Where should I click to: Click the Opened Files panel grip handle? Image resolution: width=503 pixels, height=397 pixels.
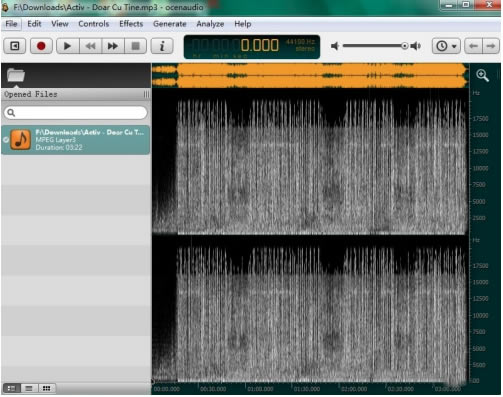click(146, 95)
